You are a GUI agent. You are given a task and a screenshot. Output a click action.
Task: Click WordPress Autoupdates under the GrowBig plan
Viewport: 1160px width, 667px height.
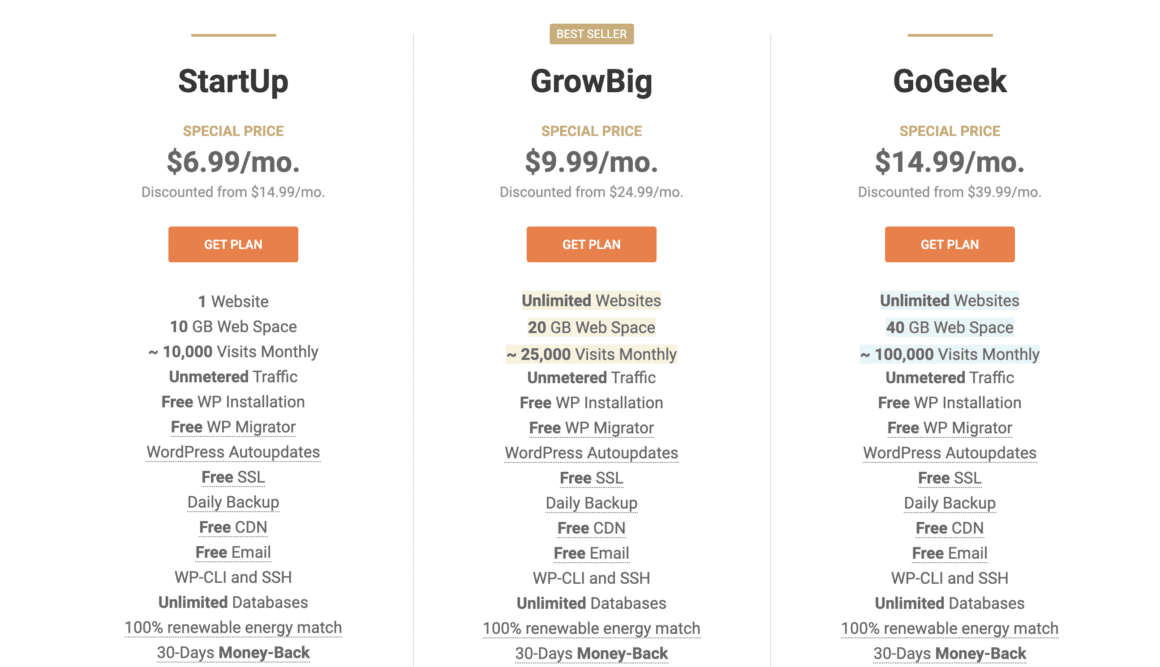(x=591, y=452)
